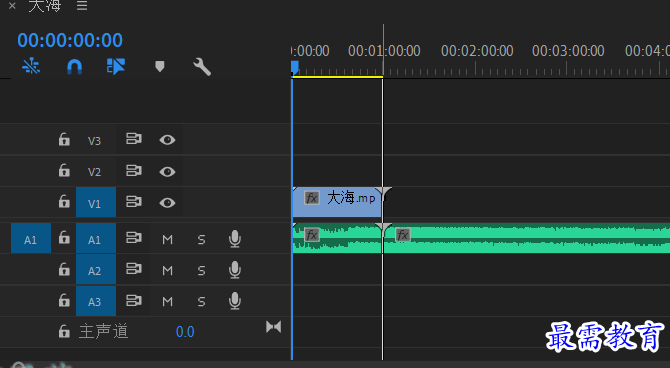
Task: Open fx badge on second A1 audio clip
Action: tap(403, 235)
